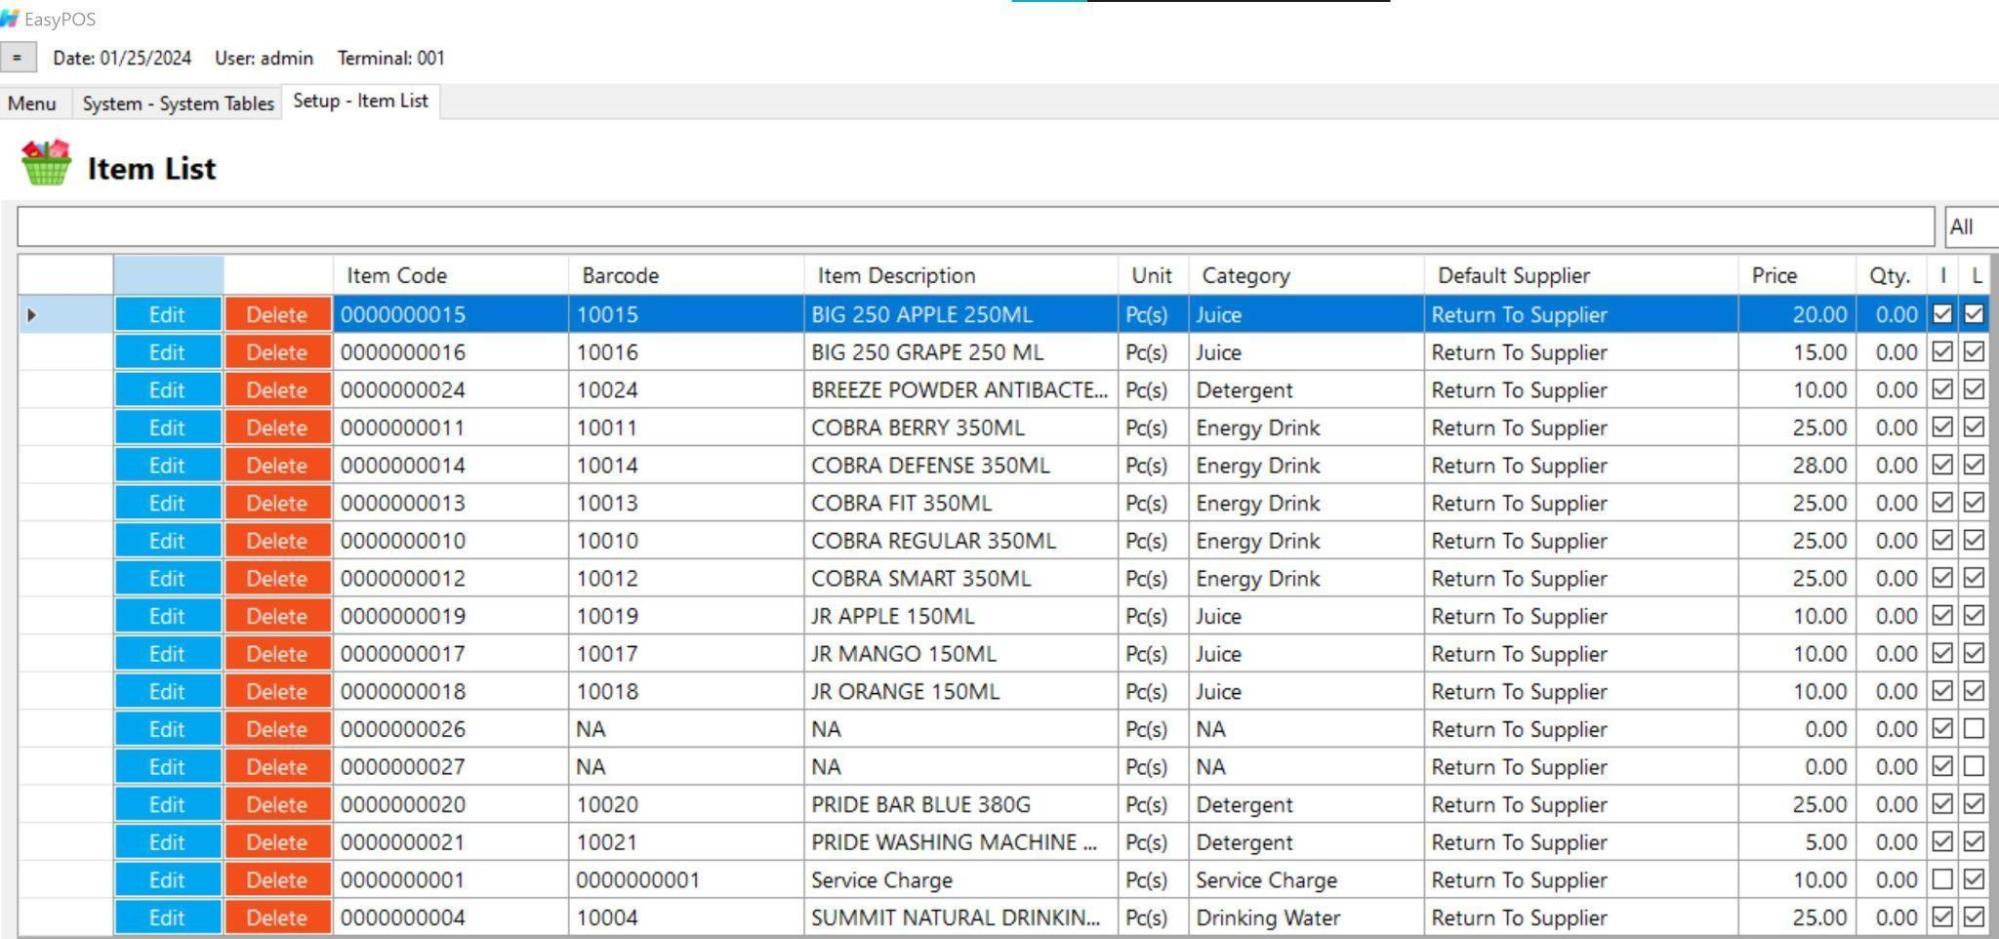Toggle I checkbox for BREEZE POWDER row
The height and width of the screenshot is (939, 1999).
1942,389
